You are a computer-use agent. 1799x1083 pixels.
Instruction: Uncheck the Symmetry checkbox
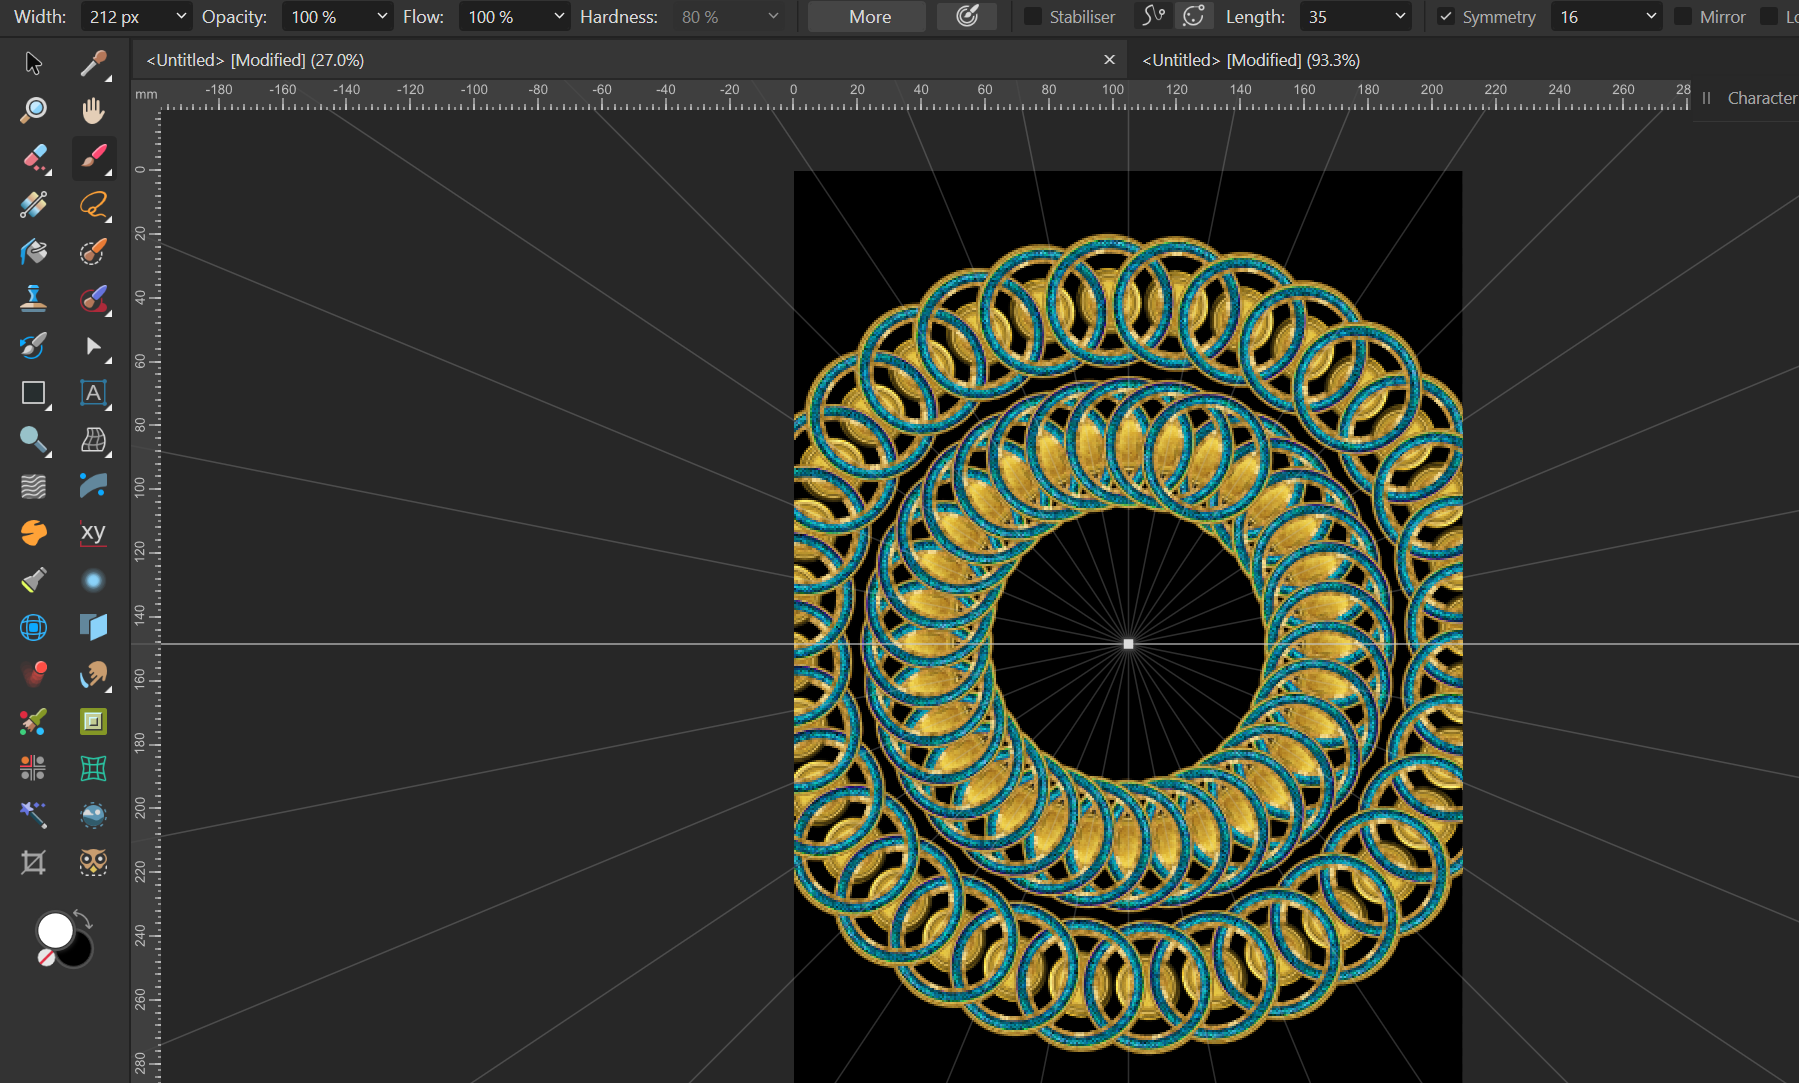pos(1446,17)
